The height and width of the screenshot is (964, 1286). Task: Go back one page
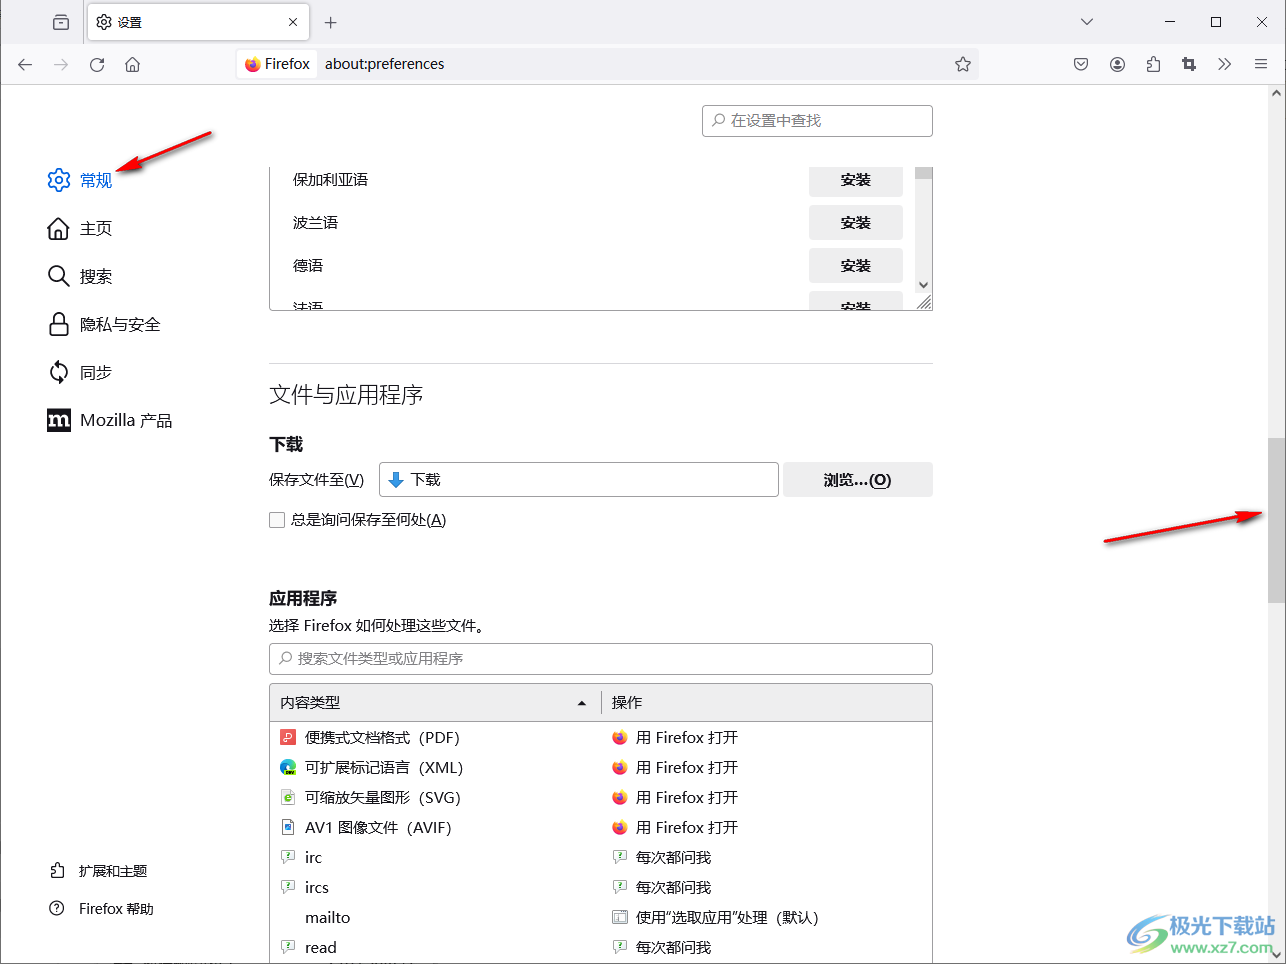pyautogui.click(x=25, y=64)
